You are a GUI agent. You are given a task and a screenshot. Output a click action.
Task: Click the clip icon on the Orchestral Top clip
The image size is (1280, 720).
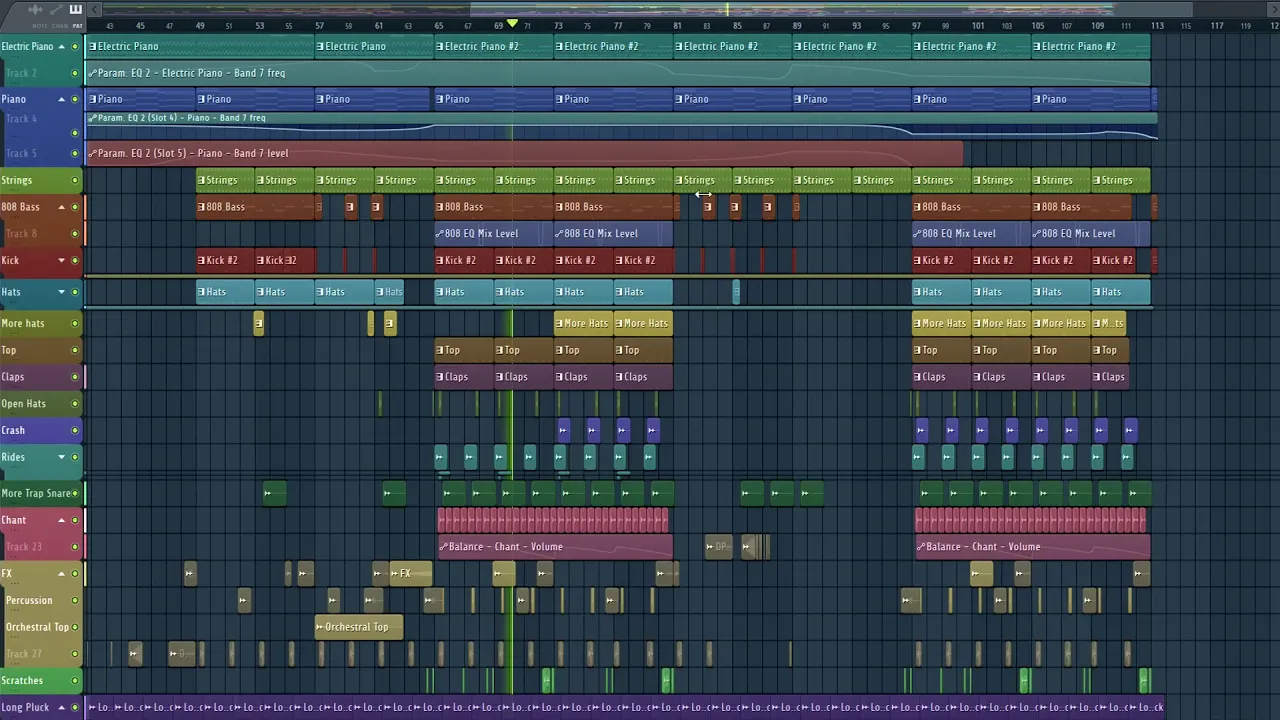click(322, 627)
